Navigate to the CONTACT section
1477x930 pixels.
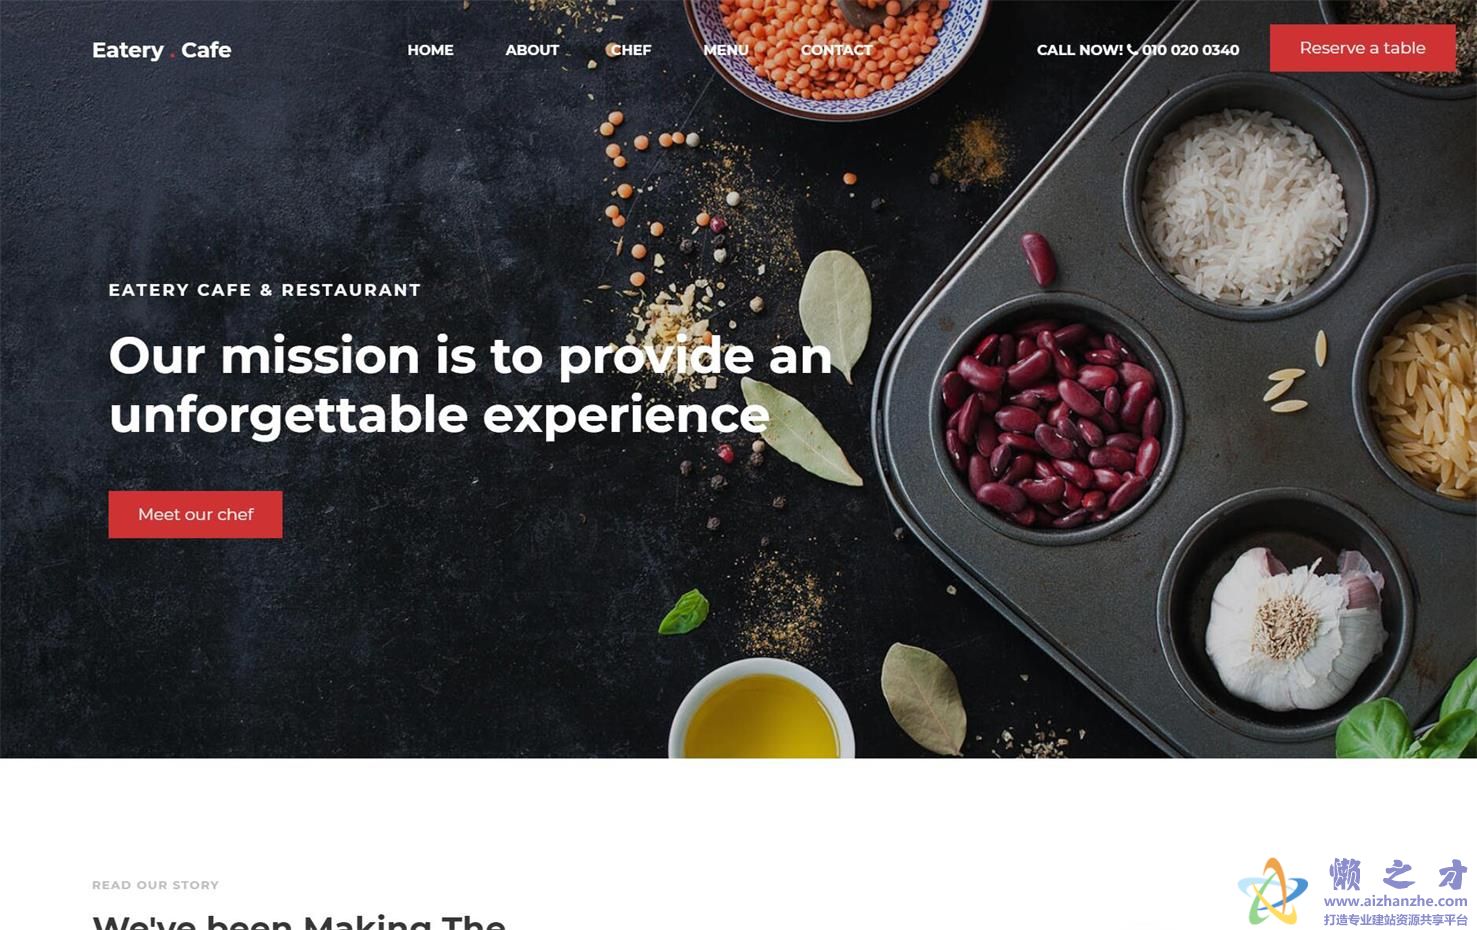(x=837, y=50)
